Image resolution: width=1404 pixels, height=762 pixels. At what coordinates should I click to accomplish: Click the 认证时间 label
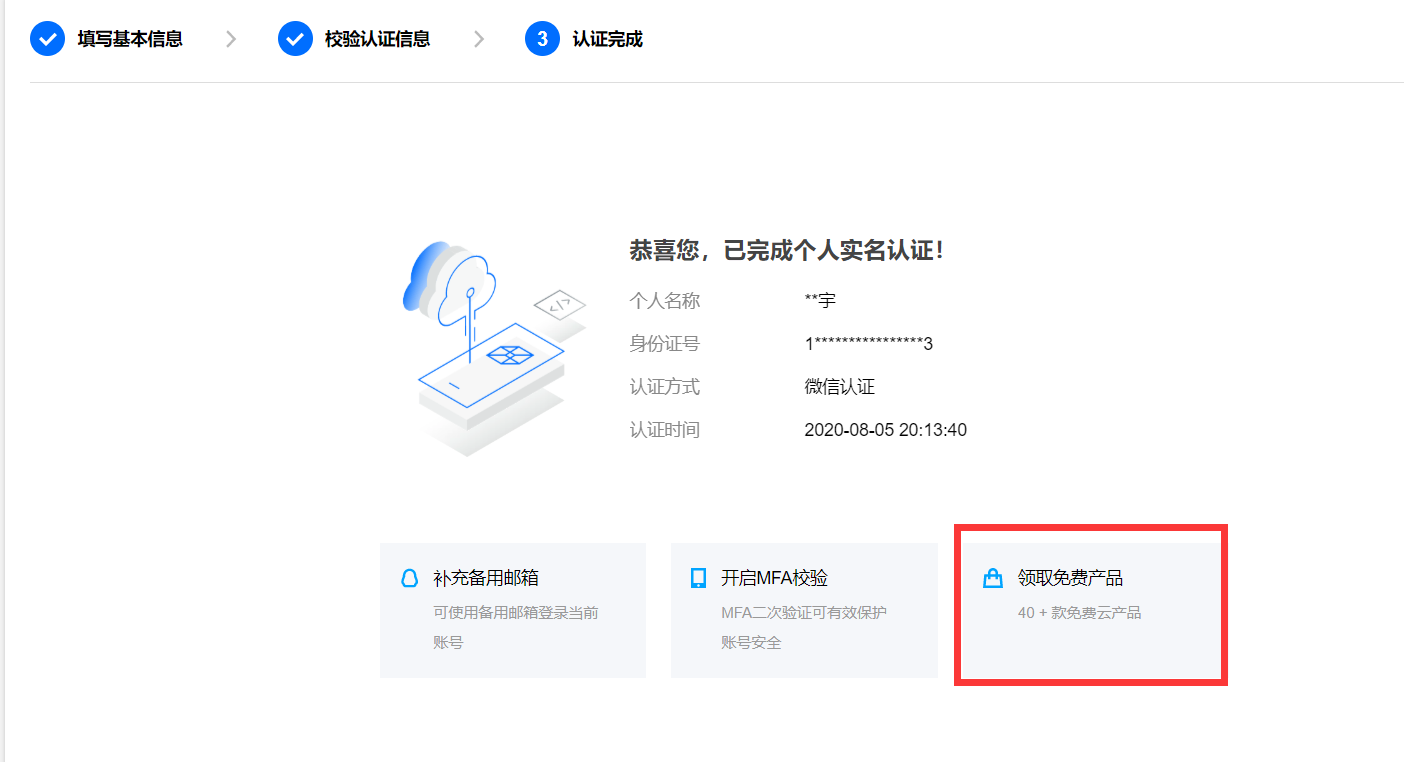click(x=664, y=430)
